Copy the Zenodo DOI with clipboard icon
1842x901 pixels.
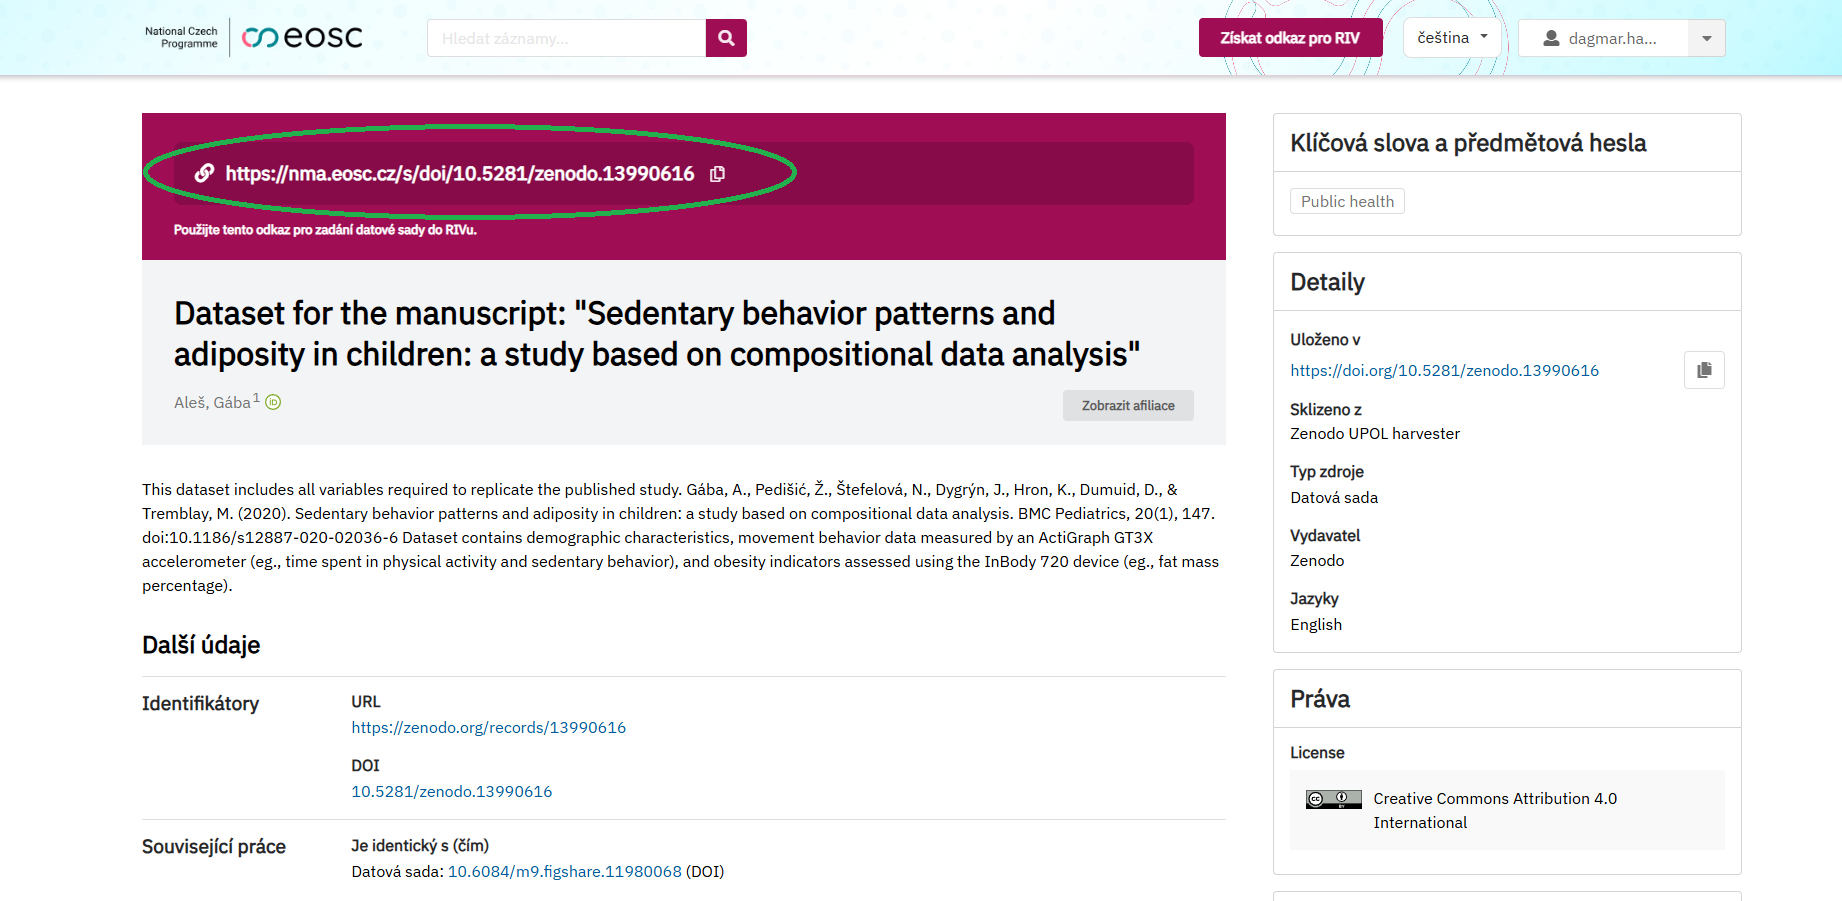1704,370
